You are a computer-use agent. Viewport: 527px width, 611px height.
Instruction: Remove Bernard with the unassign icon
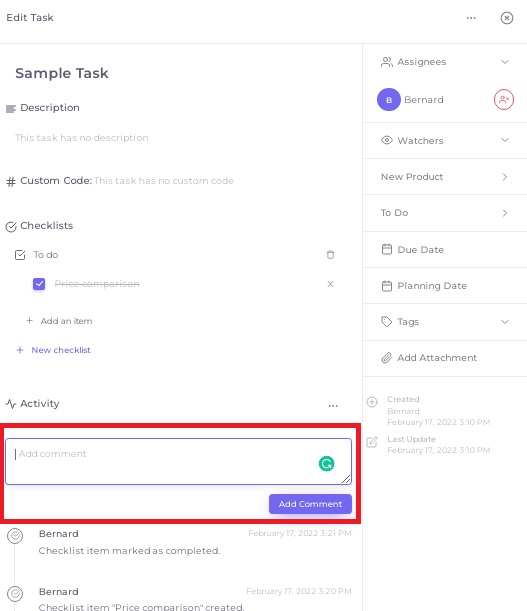[x=504, y=100]
